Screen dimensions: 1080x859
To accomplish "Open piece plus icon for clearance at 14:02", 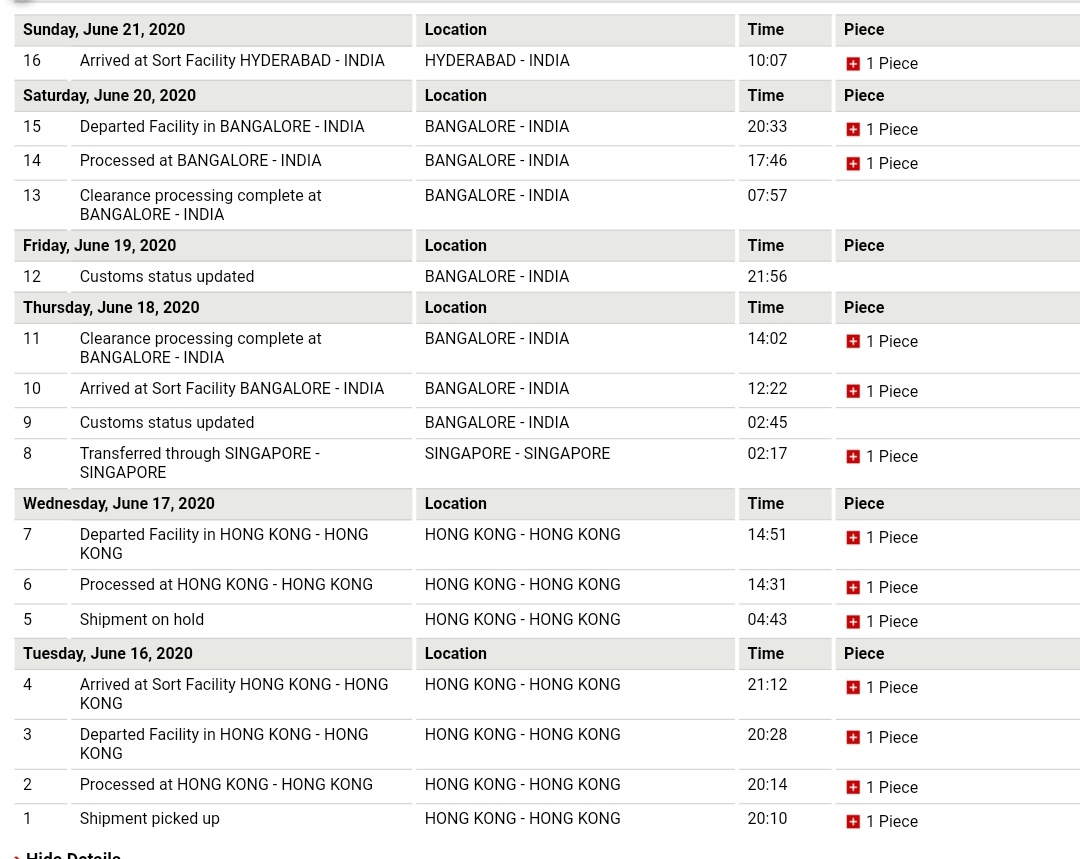I will click(853, 342).
